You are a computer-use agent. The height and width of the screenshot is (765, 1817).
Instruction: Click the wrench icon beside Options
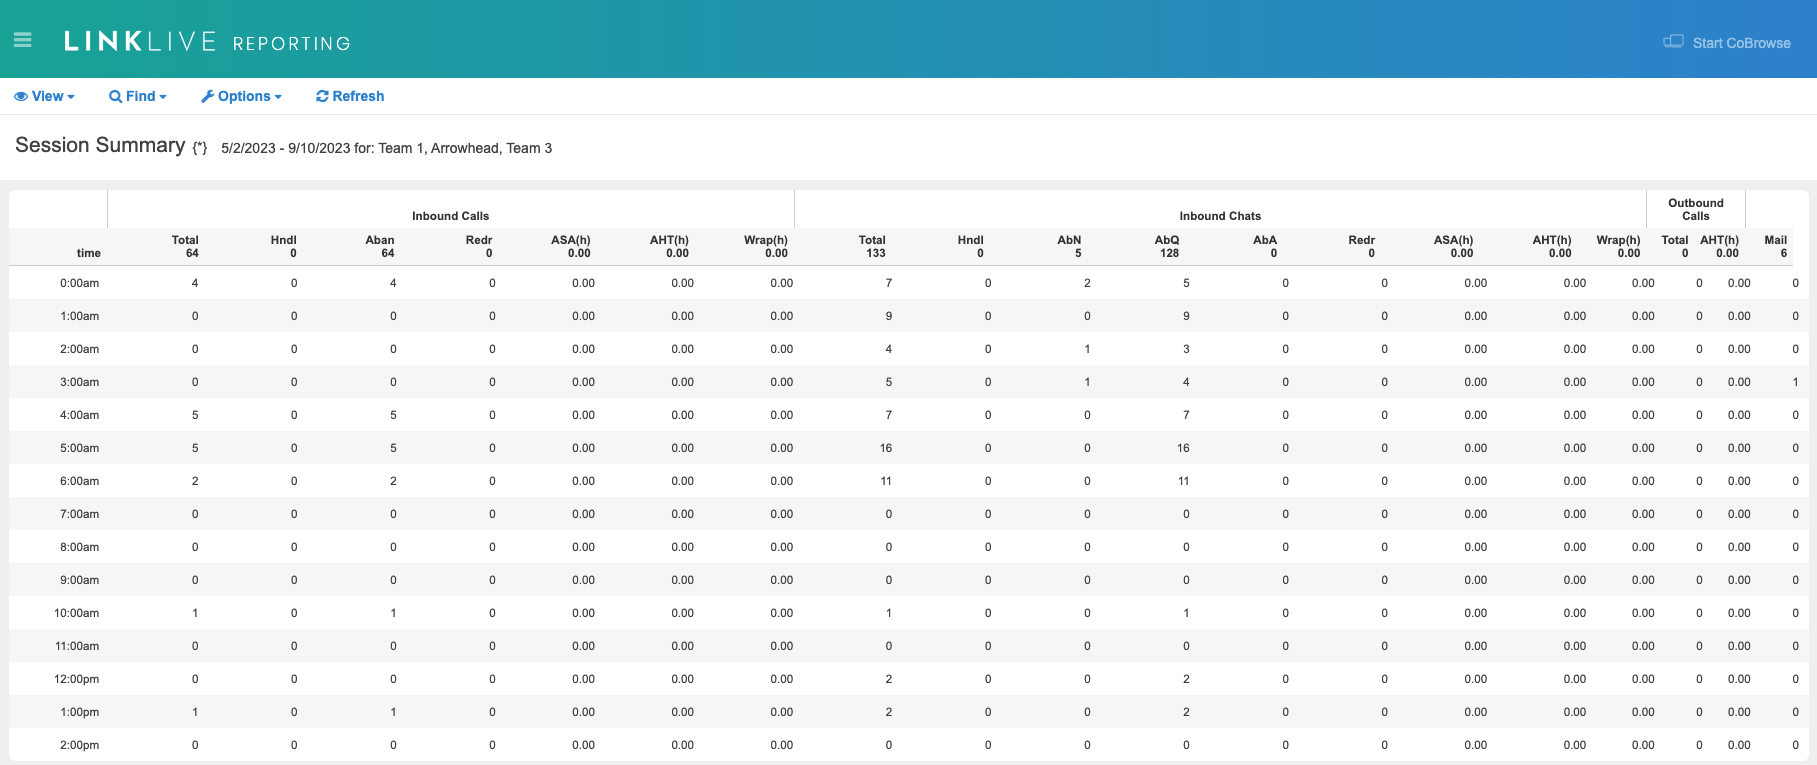207,97
